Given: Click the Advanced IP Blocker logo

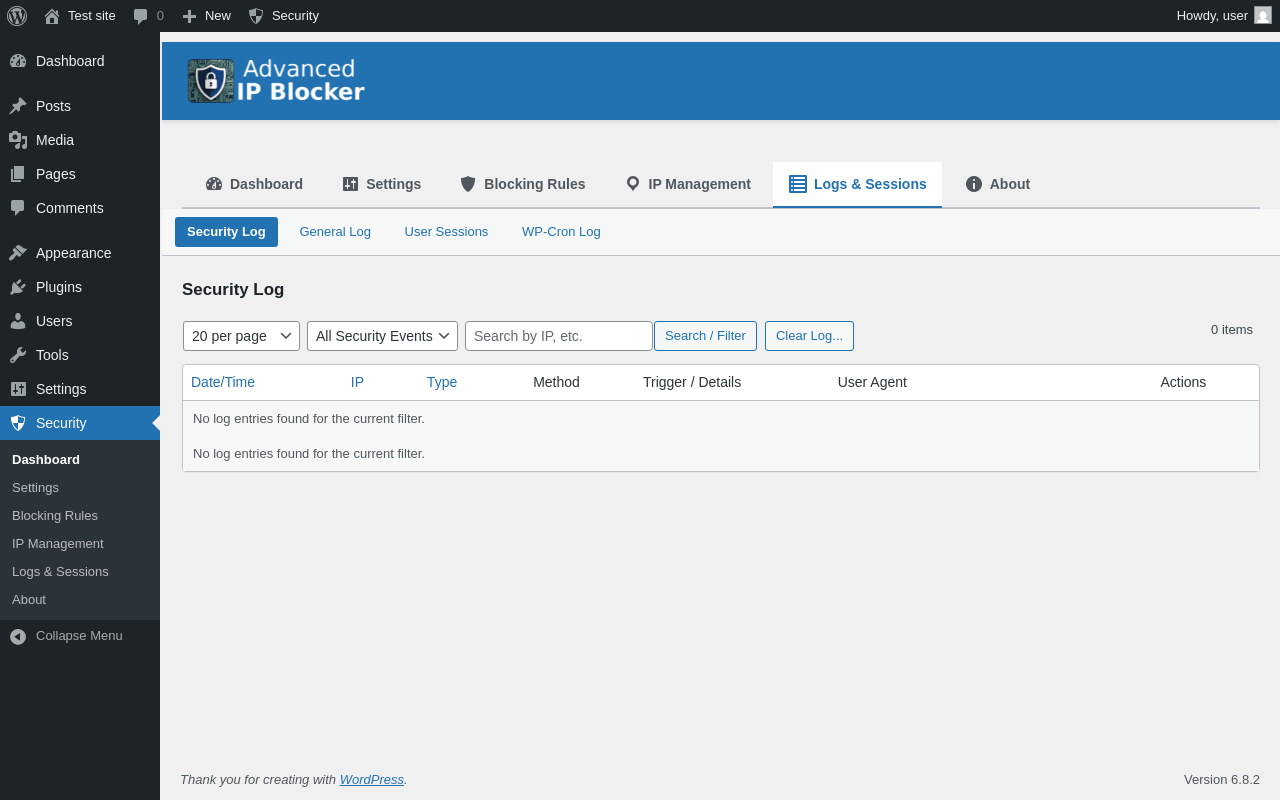Looking at the screenshot, I should point(276,81).
